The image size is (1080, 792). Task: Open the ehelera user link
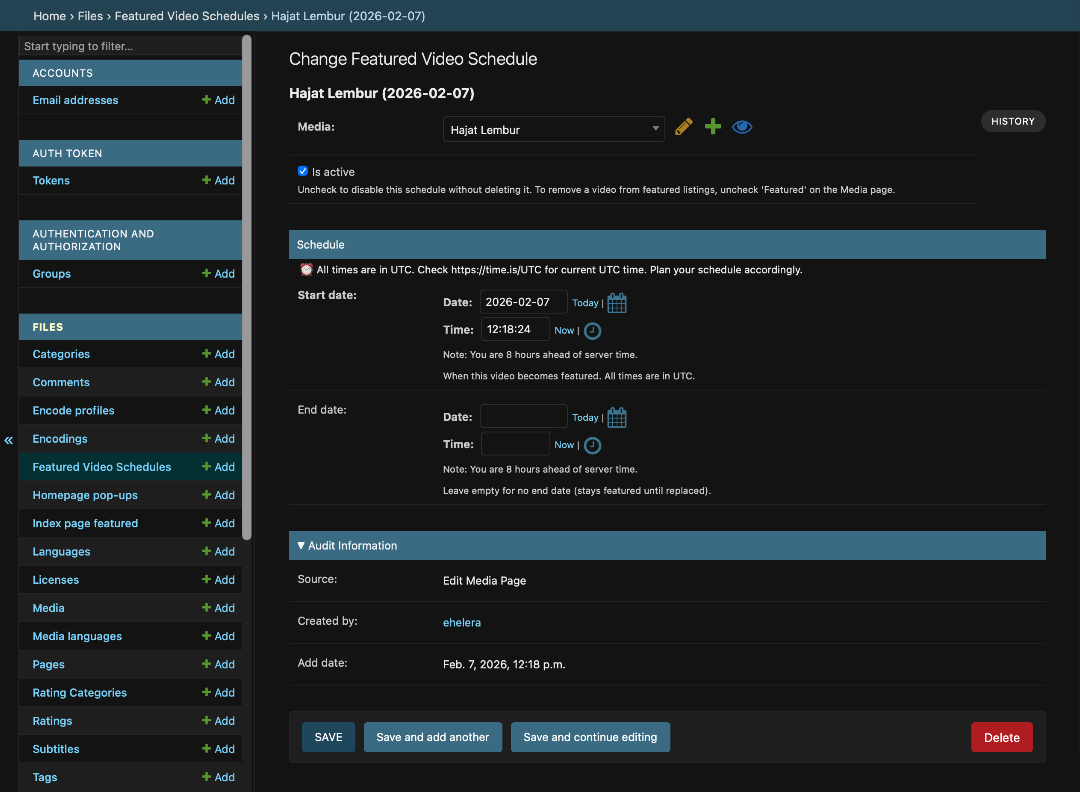462,622
